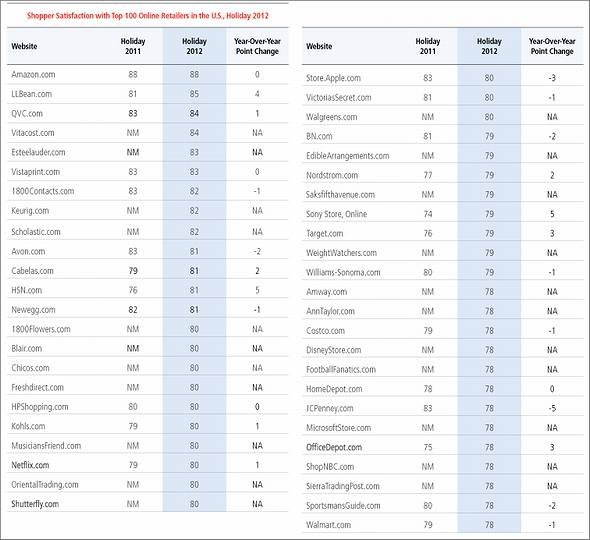Select the Shutterfly.com website name

click(x=35, y=504)
